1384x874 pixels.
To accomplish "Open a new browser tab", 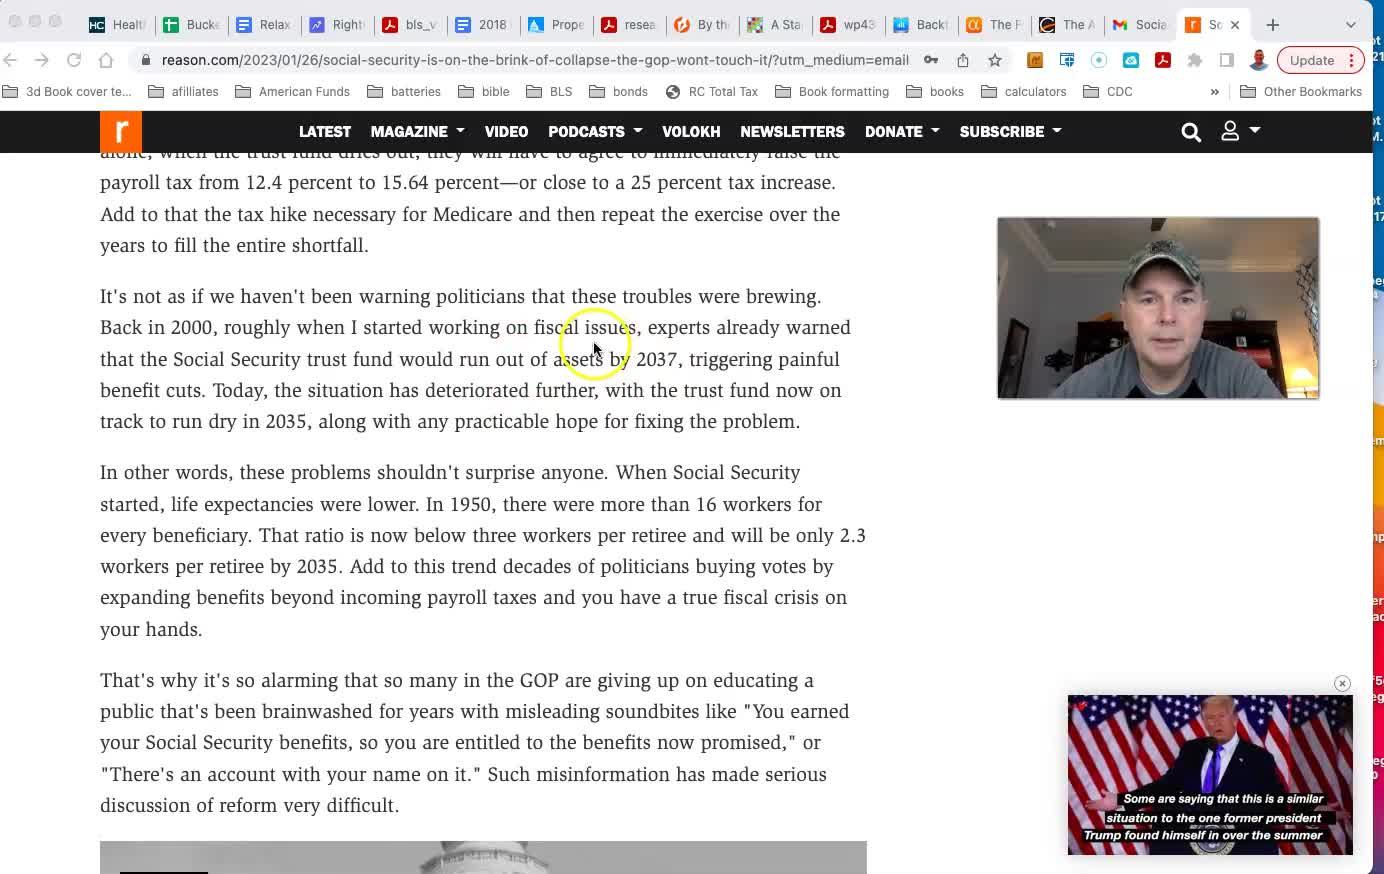I will pos(1273,25).
